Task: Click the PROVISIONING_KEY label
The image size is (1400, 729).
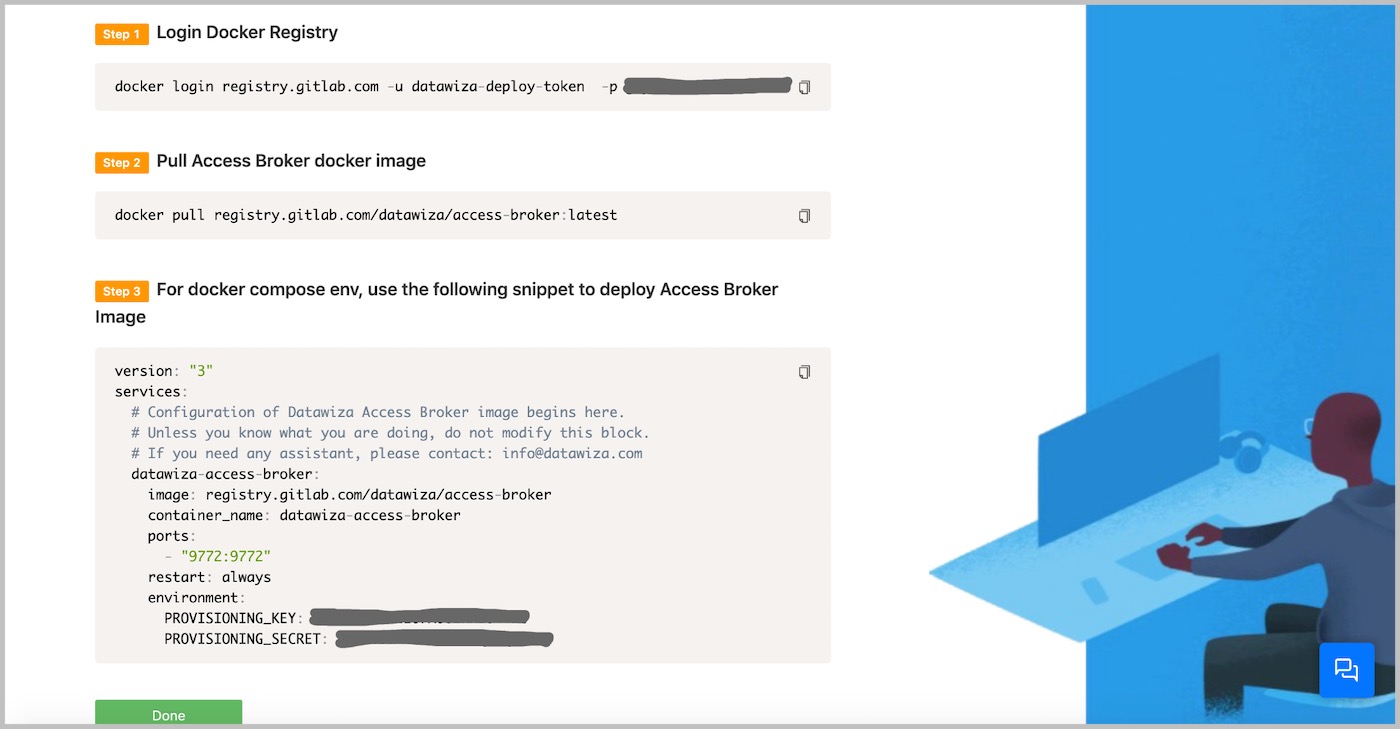Action: point(234,618)
